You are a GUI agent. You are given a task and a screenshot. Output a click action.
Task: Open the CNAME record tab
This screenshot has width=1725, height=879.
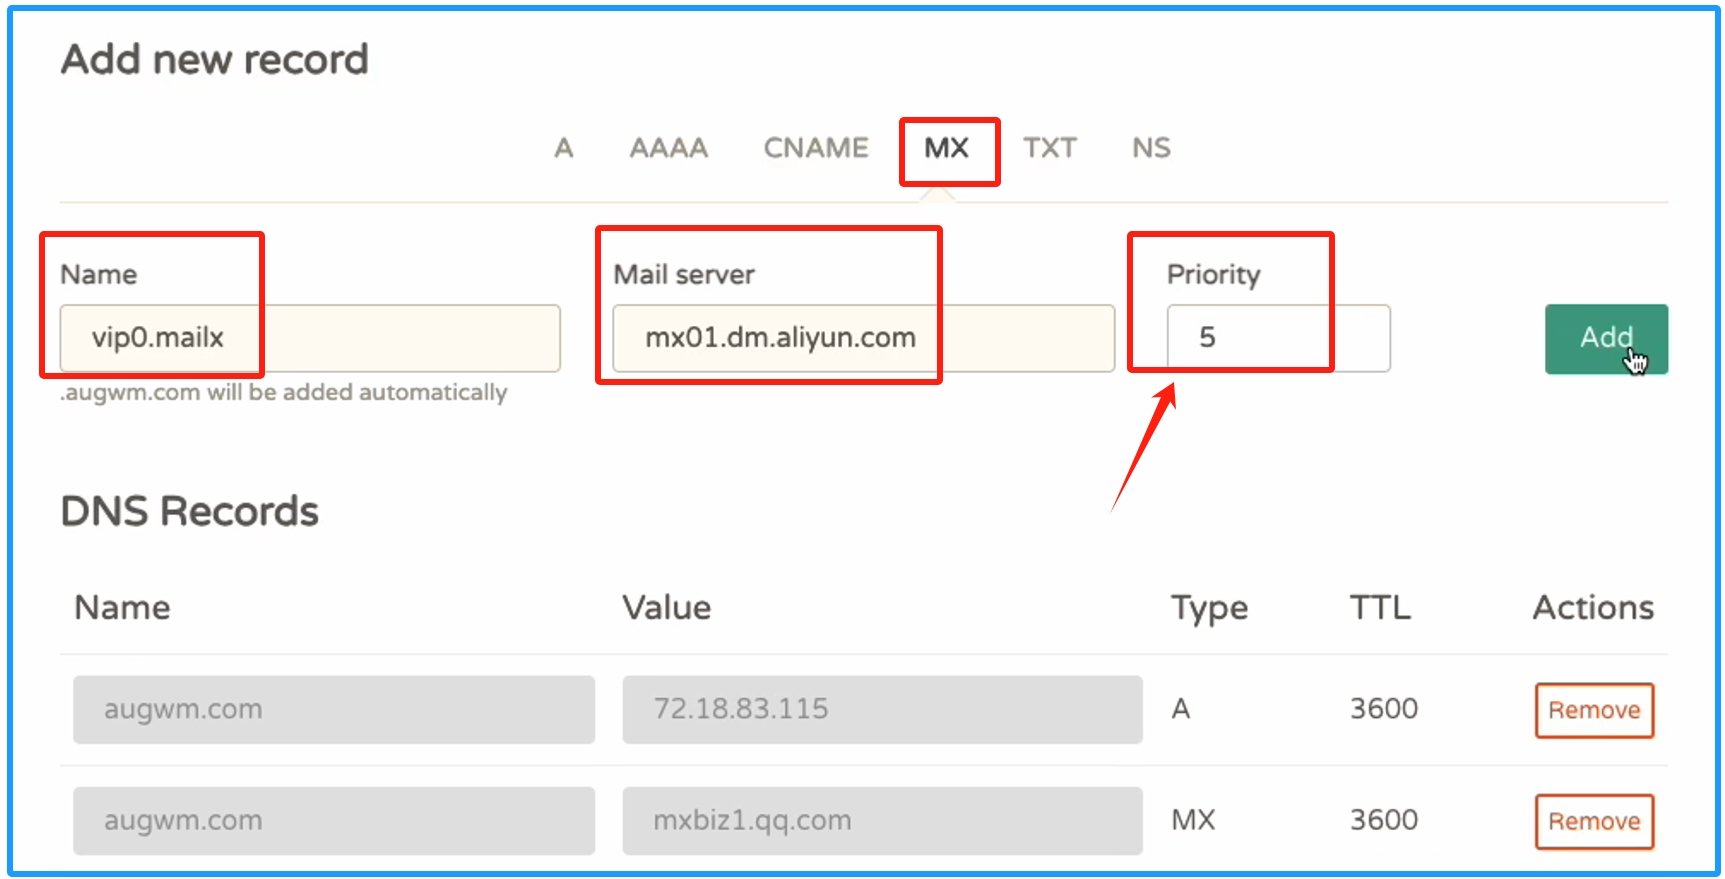coord(816,148)
